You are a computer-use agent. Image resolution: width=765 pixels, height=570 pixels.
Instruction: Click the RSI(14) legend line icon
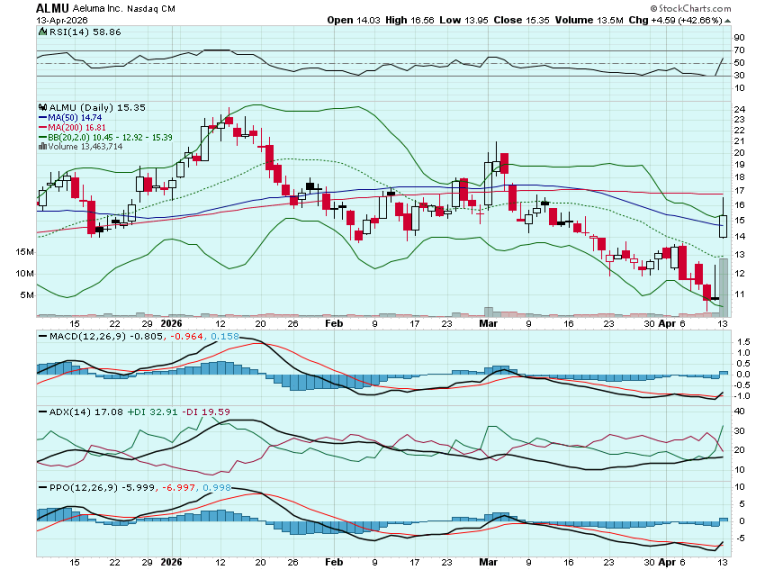click(x=41, y=32)
